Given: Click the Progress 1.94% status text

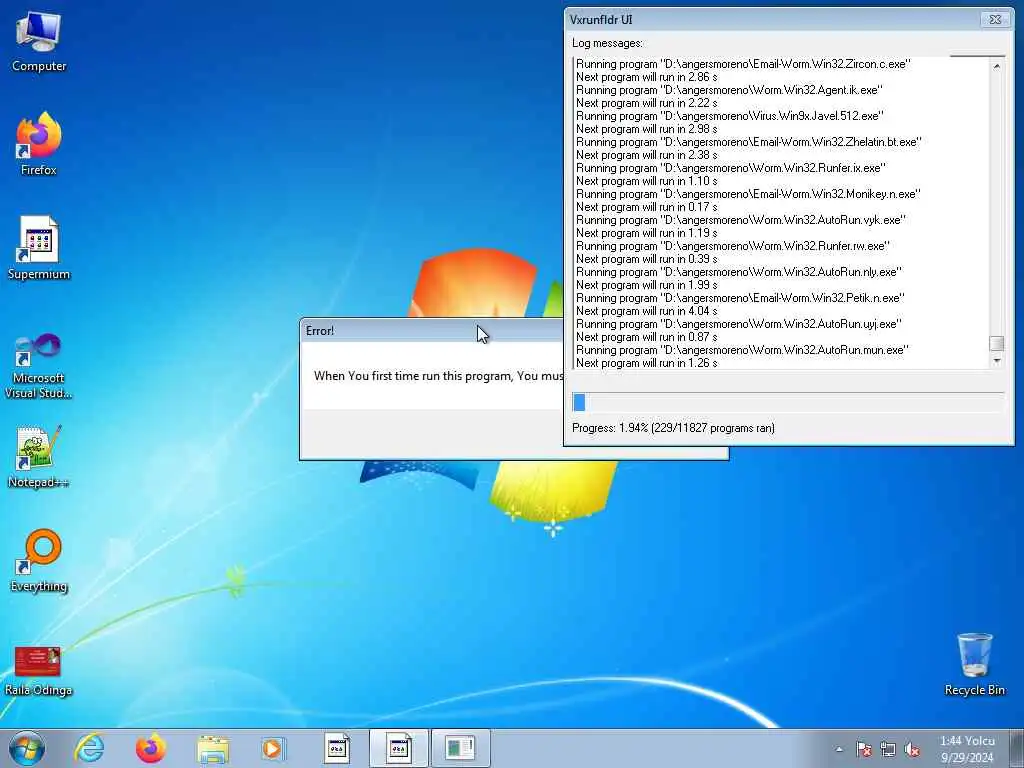Looking at the screenshot, I should click(x=673, y=428).
